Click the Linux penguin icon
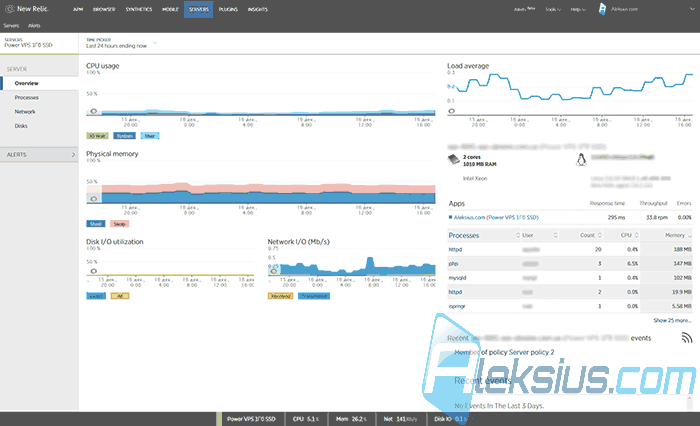The image size is (700, 426). (581, 159)
